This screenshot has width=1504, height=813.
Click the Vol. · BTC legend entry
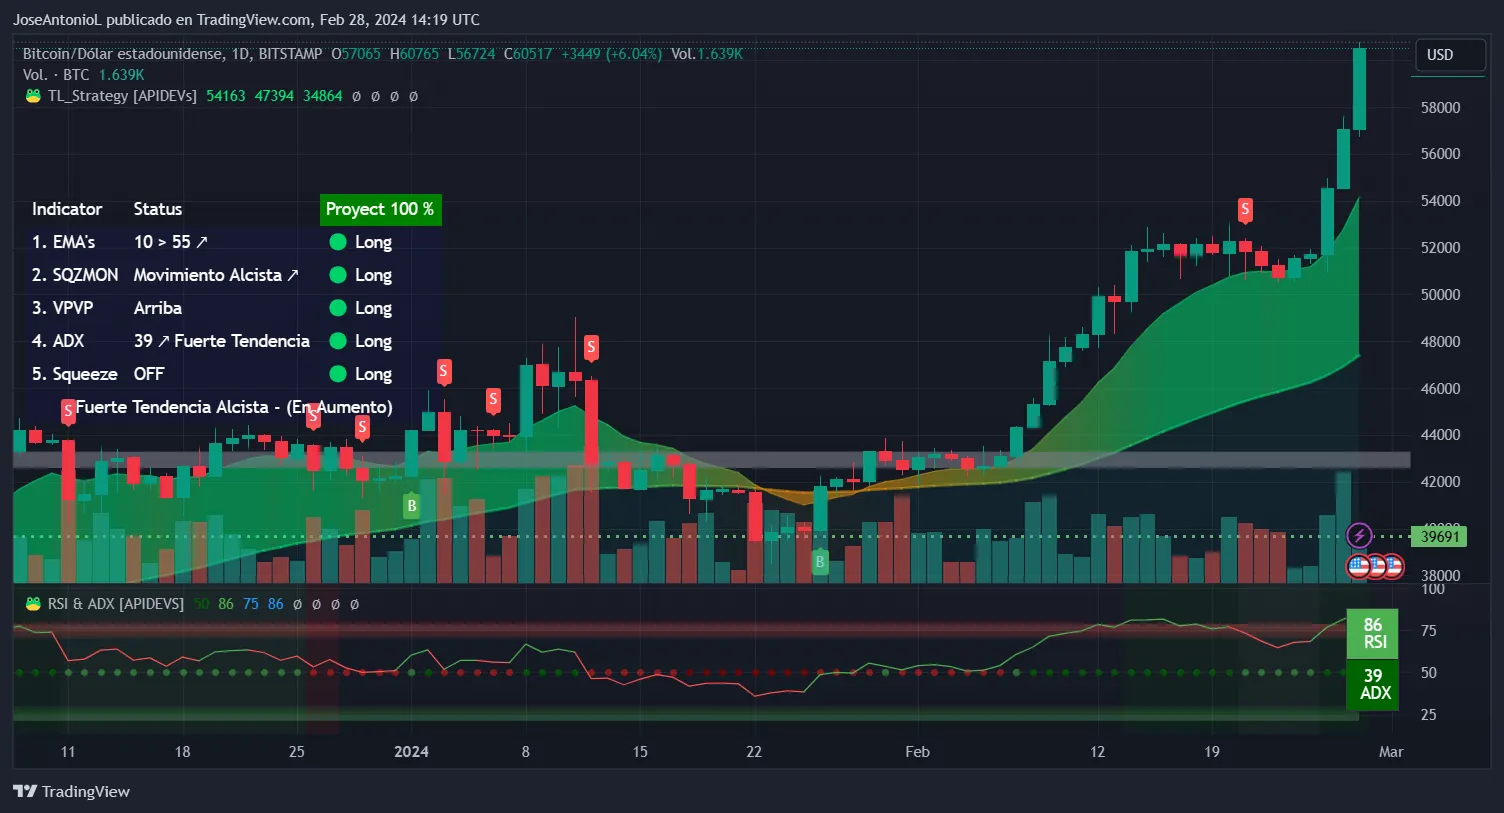(x=56, y=75)
